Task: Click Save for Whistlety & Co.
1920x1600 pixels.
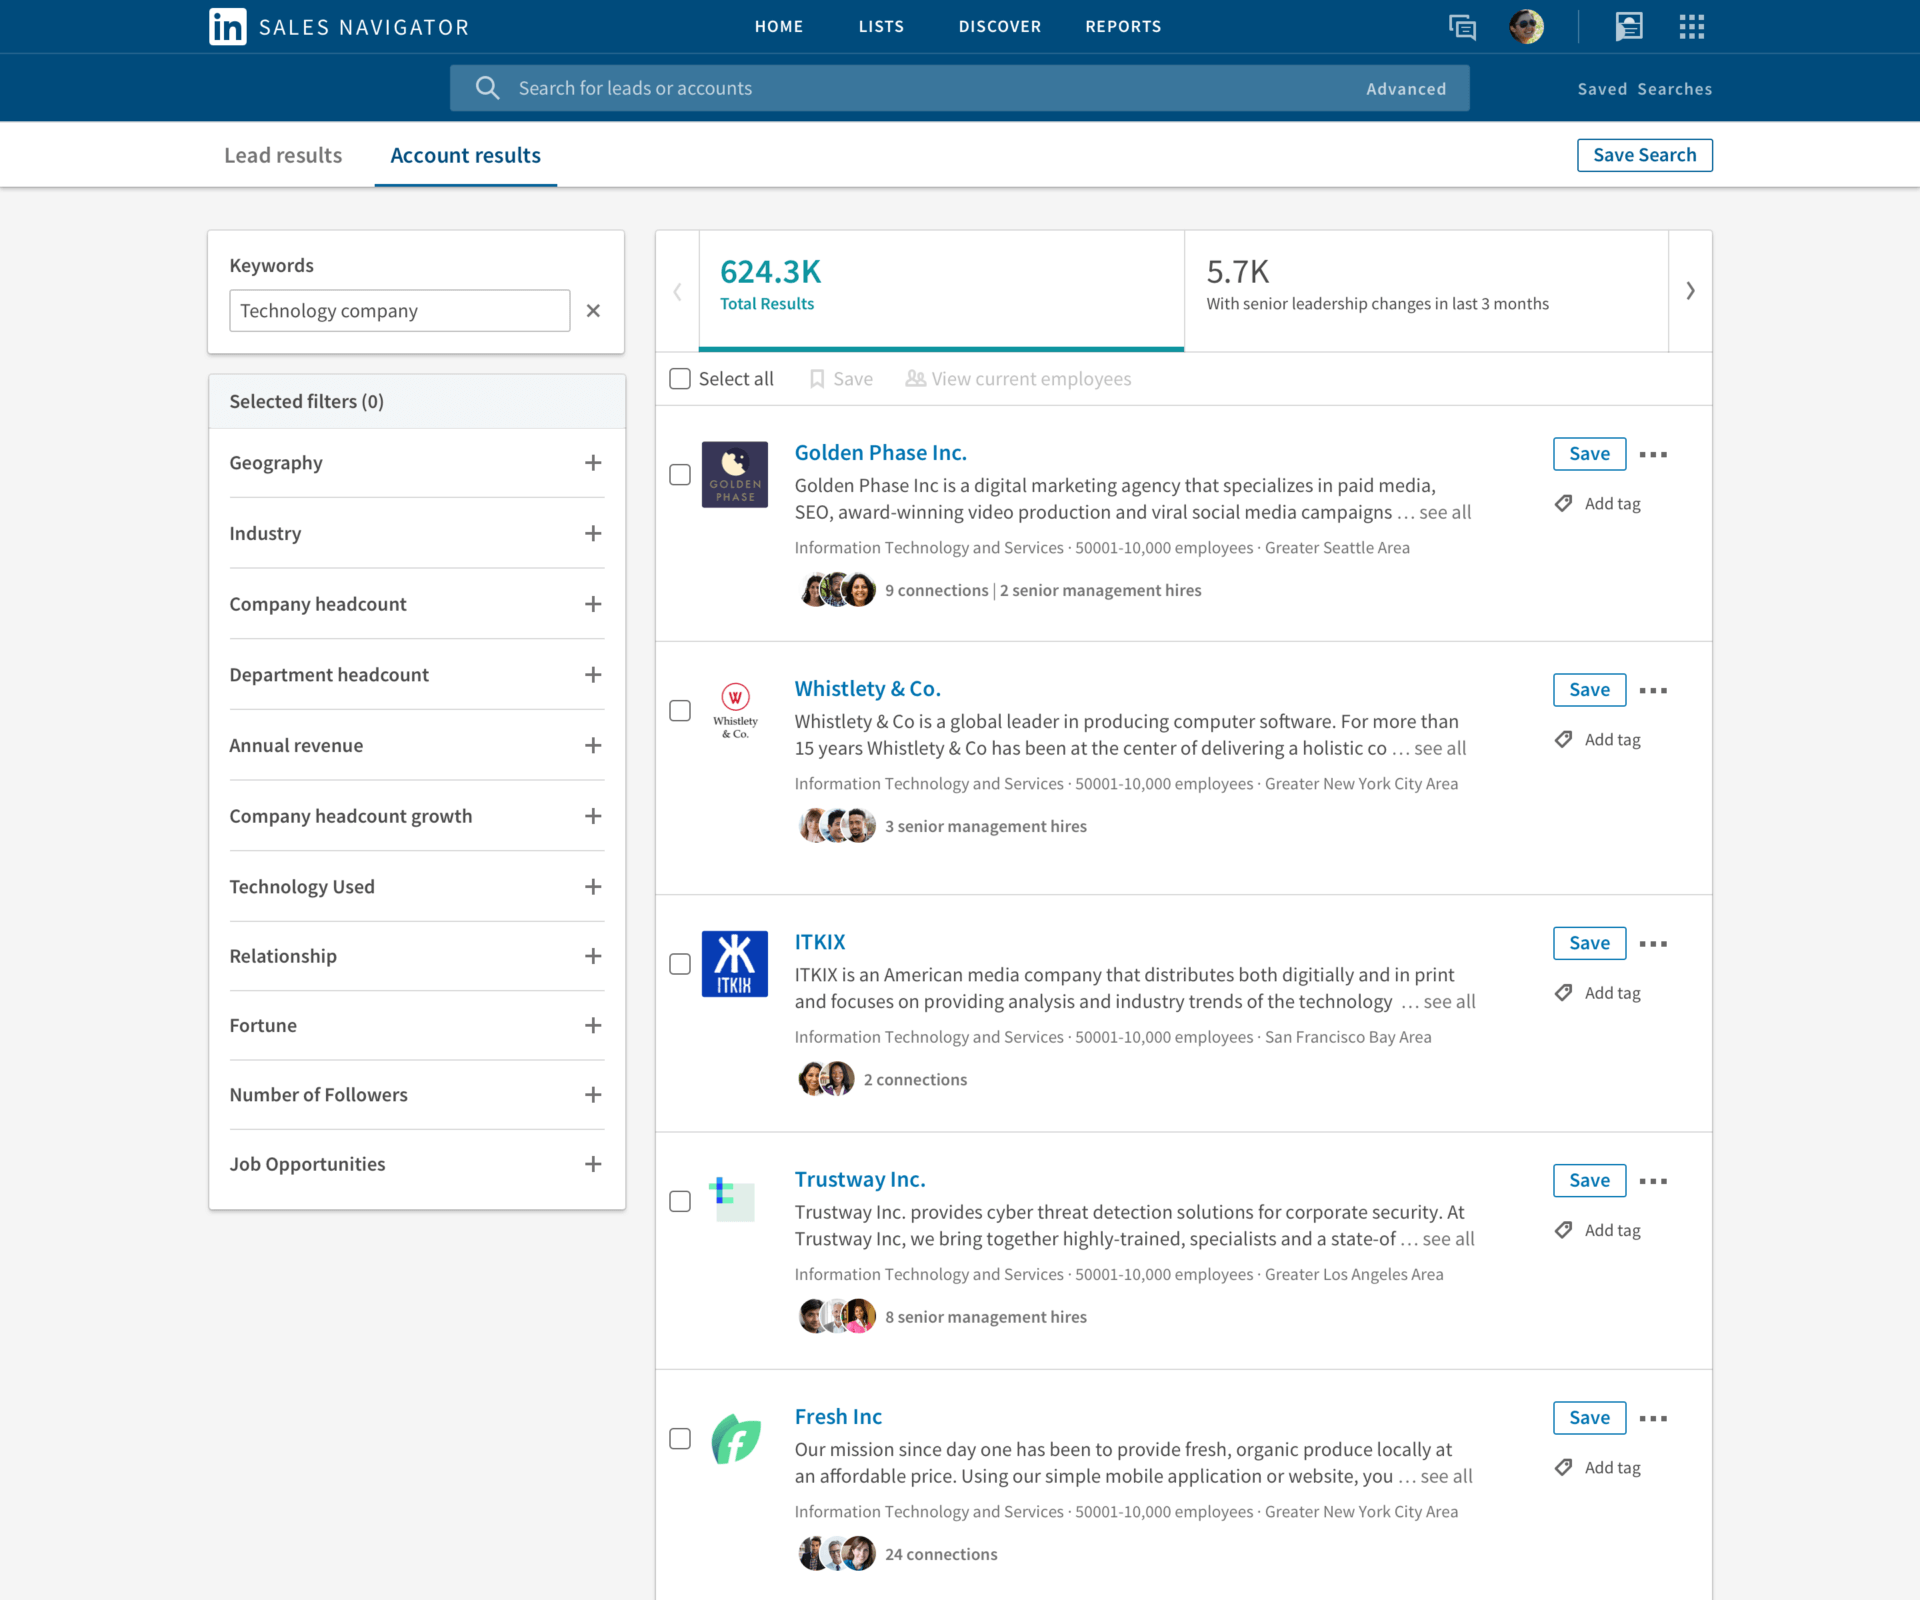Action: pos(1588,689)
